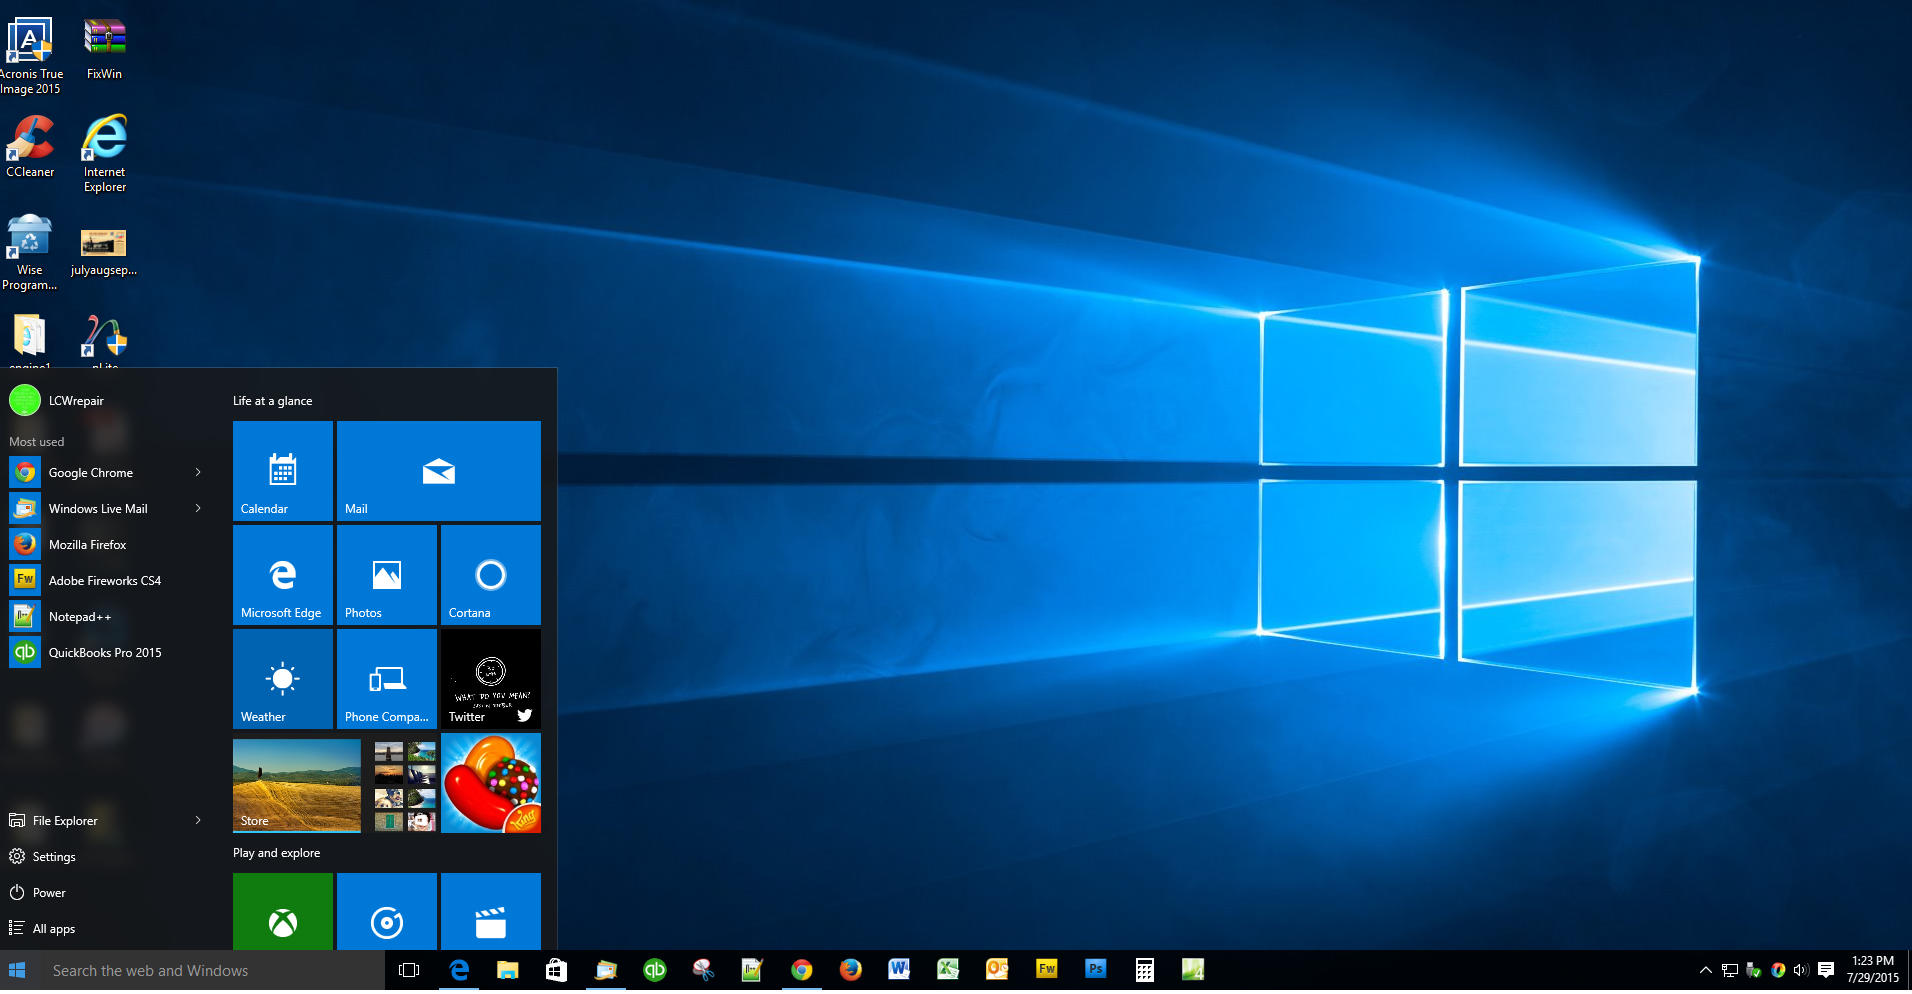The width and height of the screenshot is (1912, 994).
Task: Select the julyaugsep desktop file
Action: click(104, 253)
